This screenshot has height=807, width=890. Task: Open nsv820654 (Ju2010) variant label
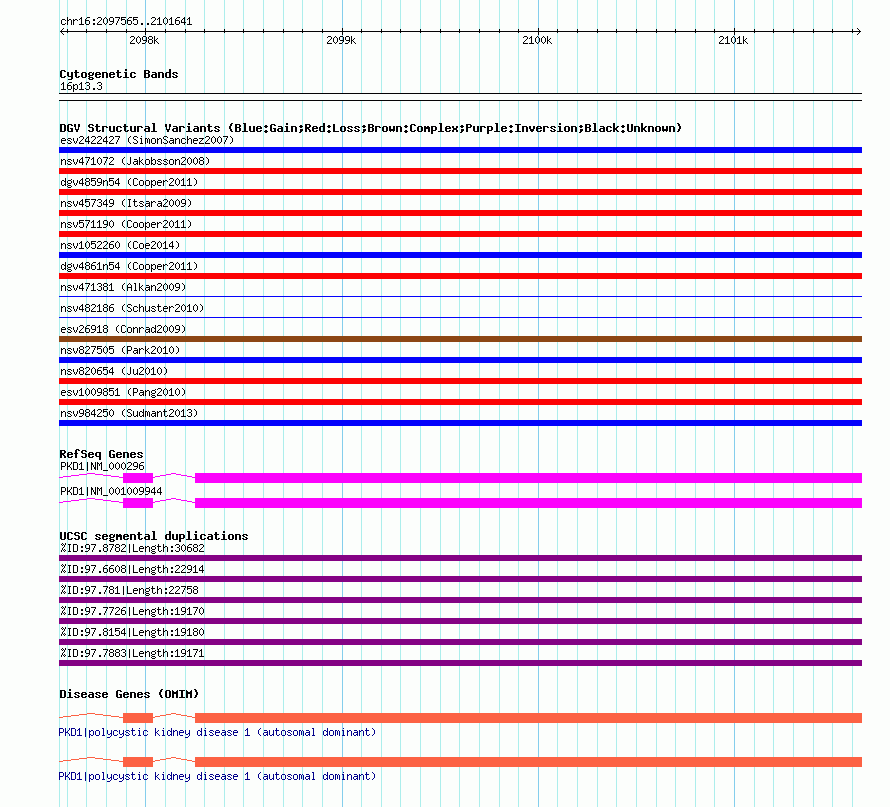(114, 371)
